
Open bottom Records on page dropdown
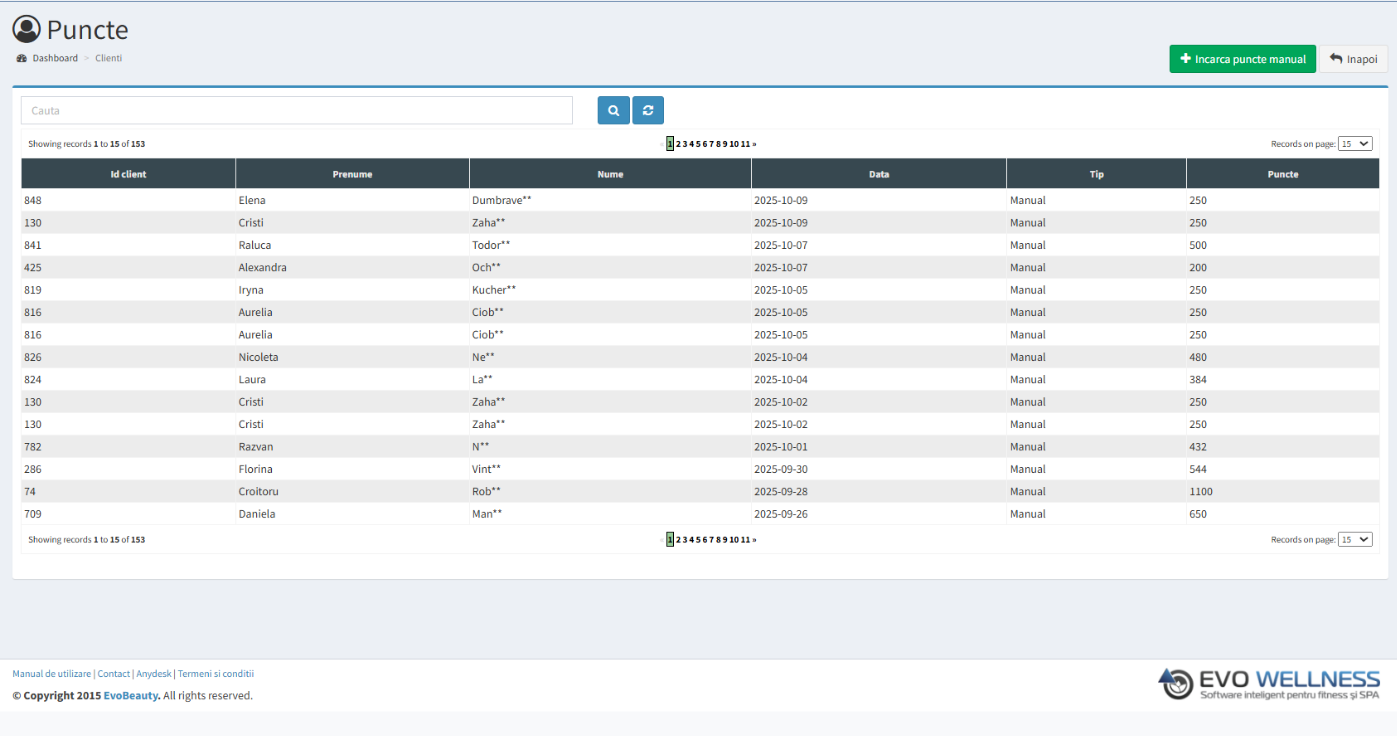(x=1355, y=540)
